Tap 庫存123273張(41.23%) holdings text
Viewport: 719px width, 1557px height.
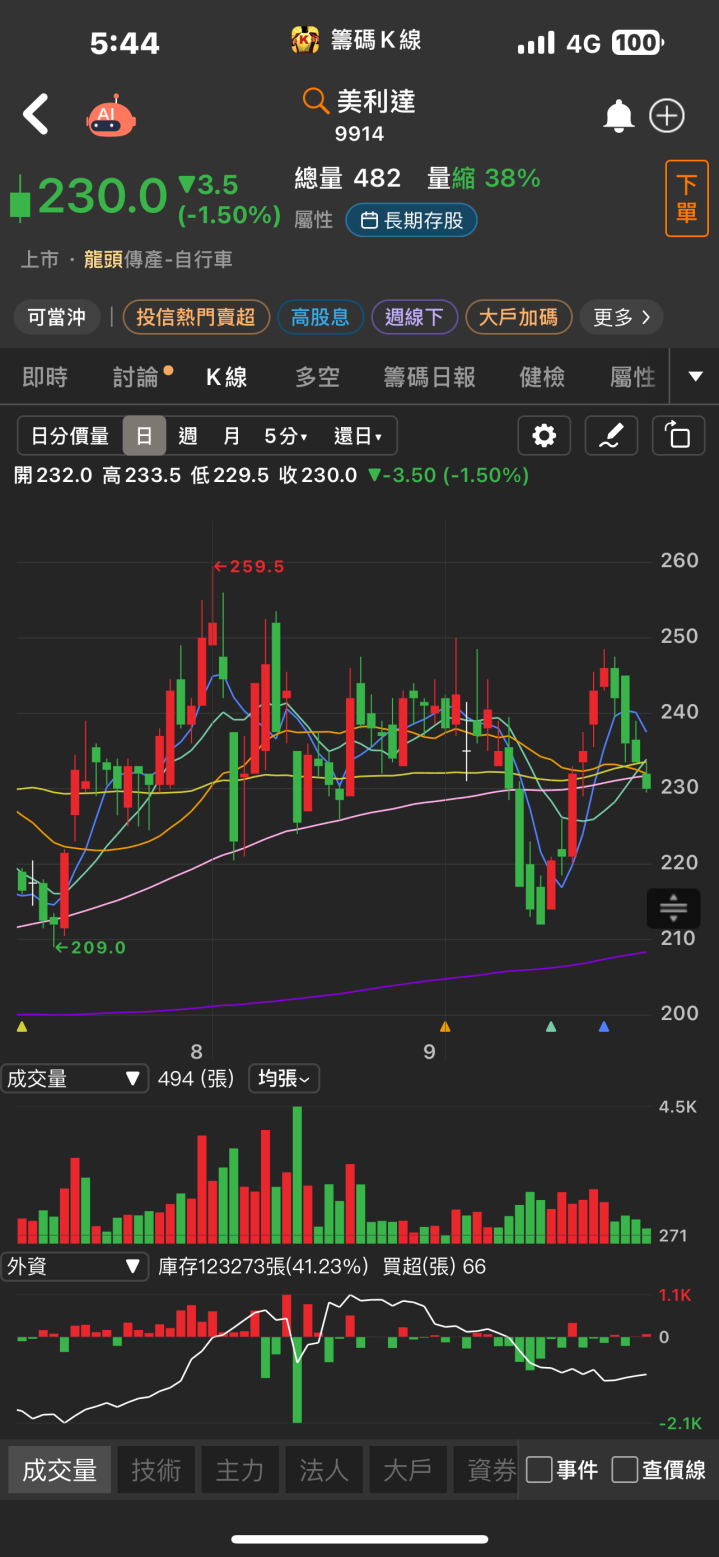[264, 1266]
